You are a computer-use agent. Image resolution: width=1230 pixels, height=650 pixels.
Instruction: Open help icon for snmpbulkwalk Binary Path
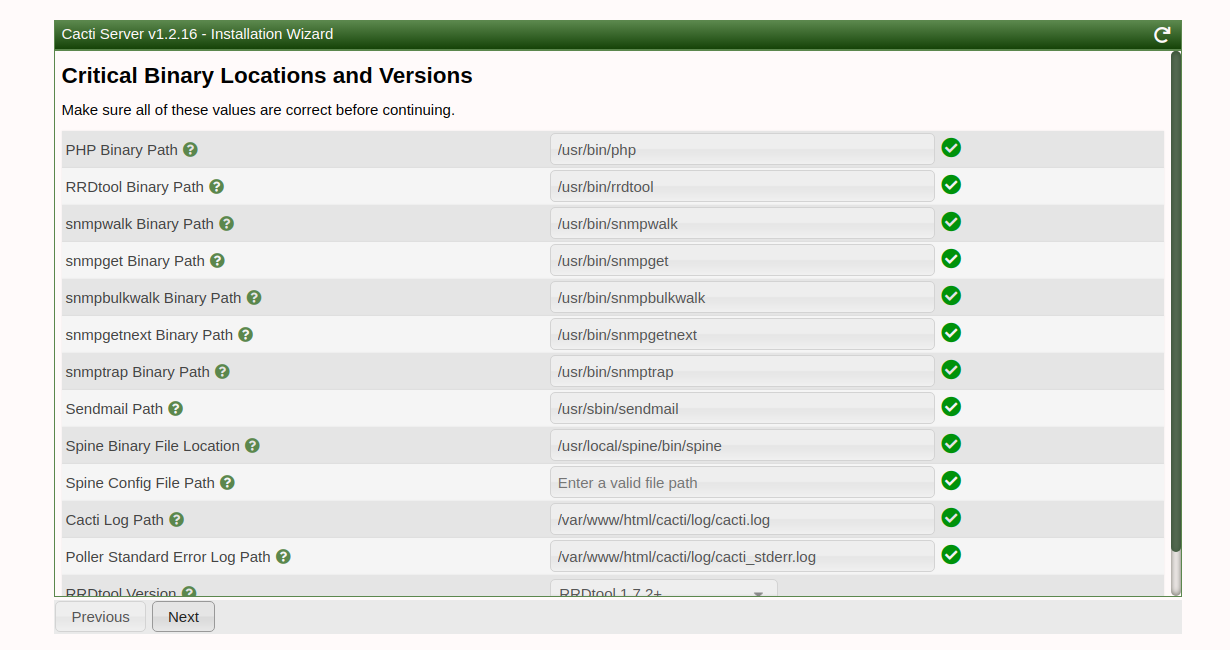(x=254, y=297)
